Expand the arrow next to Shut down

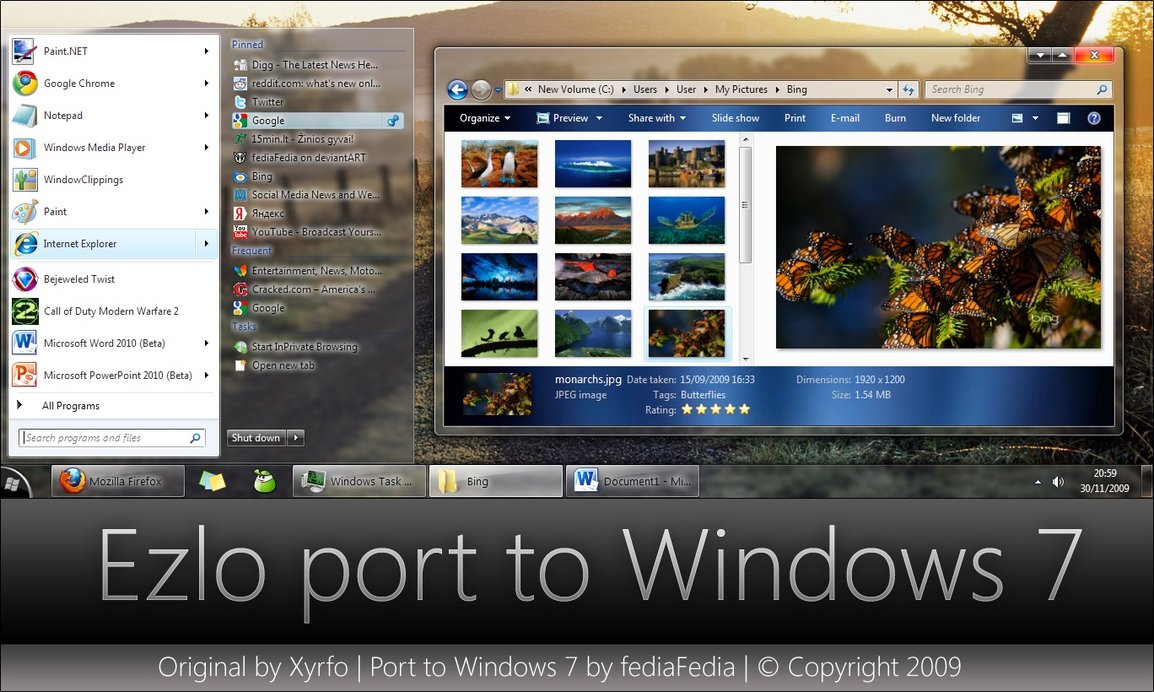pos(295,438)
